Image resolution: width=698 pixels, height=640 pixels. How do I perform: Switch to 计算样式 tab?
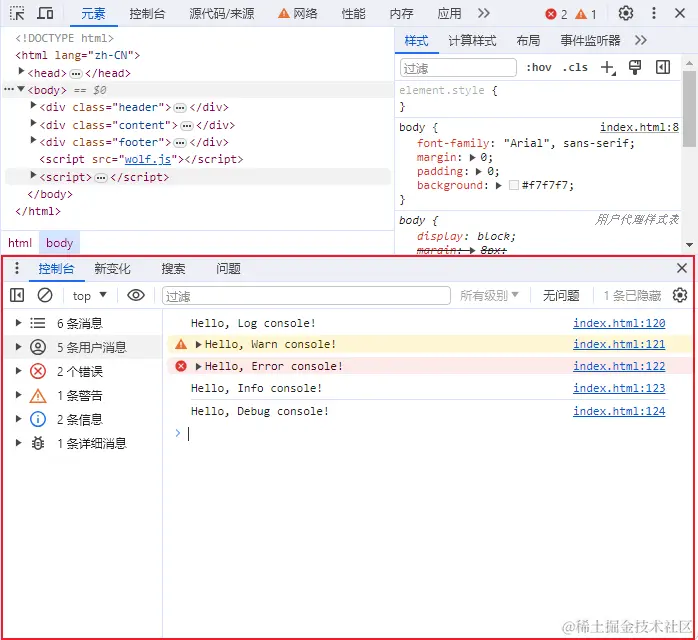[472, 41]
